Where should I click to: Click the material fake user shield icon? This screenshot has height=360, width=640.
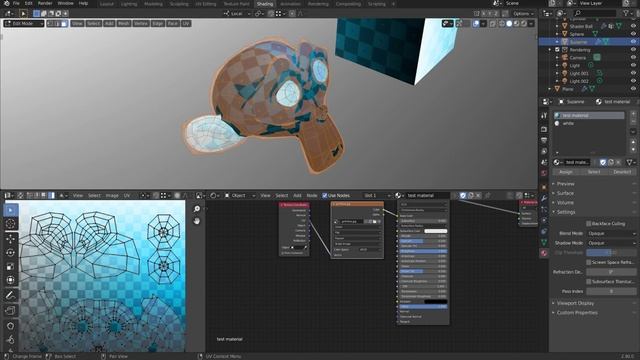603,162
